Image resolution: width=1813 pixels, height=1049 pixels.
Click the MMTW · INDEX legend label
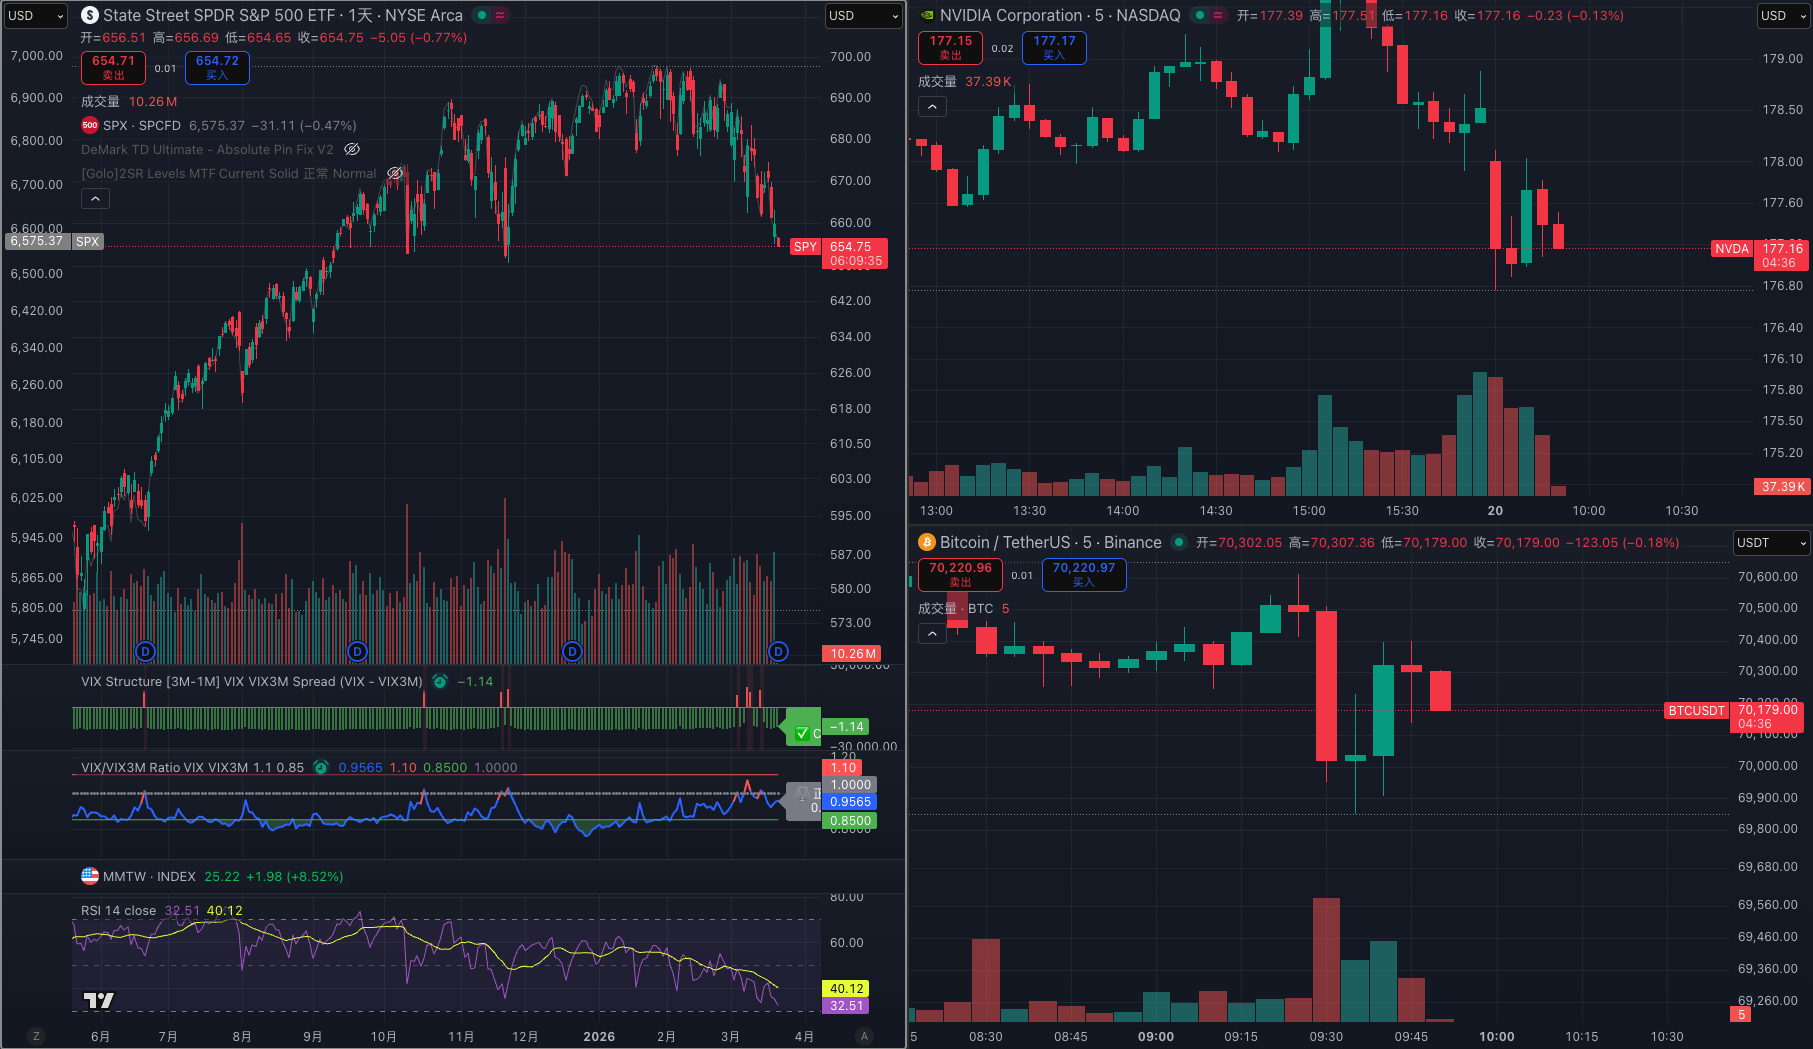click(149, 876)
